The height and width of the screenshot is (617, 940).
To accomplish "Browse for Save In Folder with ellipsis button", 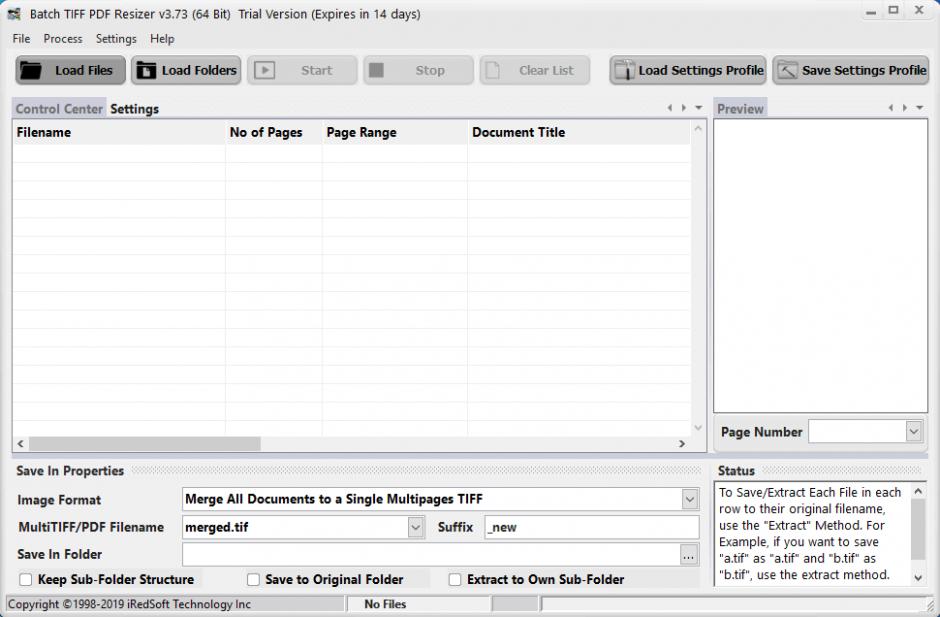I will 689,555.
